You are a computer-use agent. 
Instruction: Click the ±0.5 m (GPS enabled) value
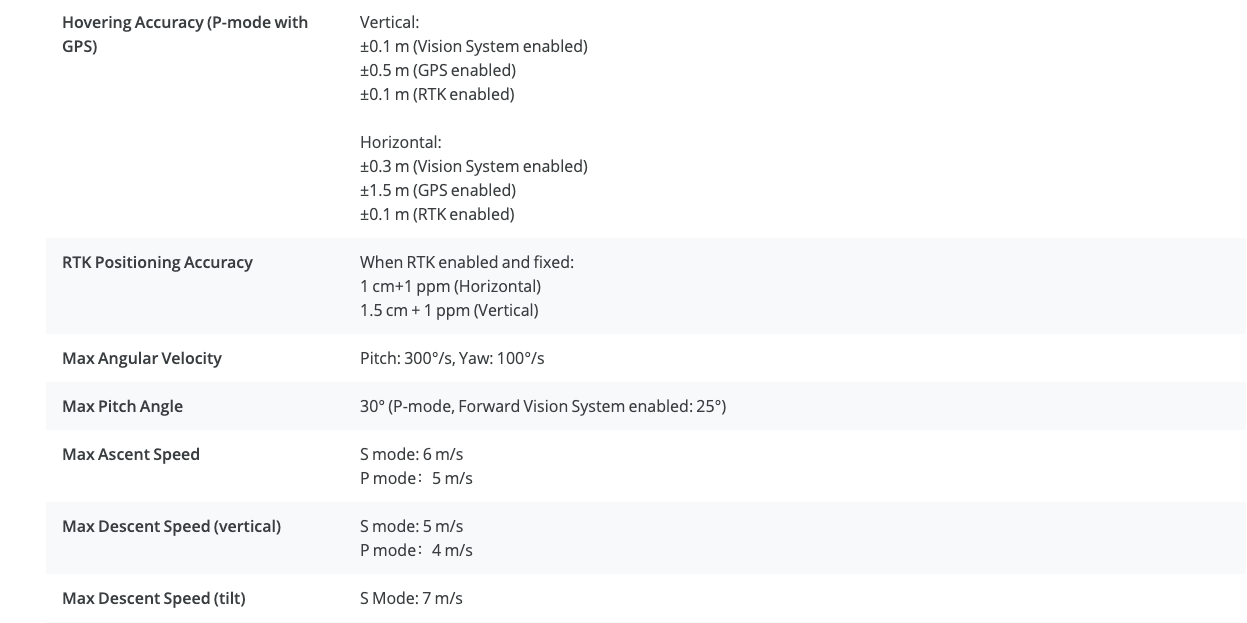pyautogui.click(x=438, y=70)
